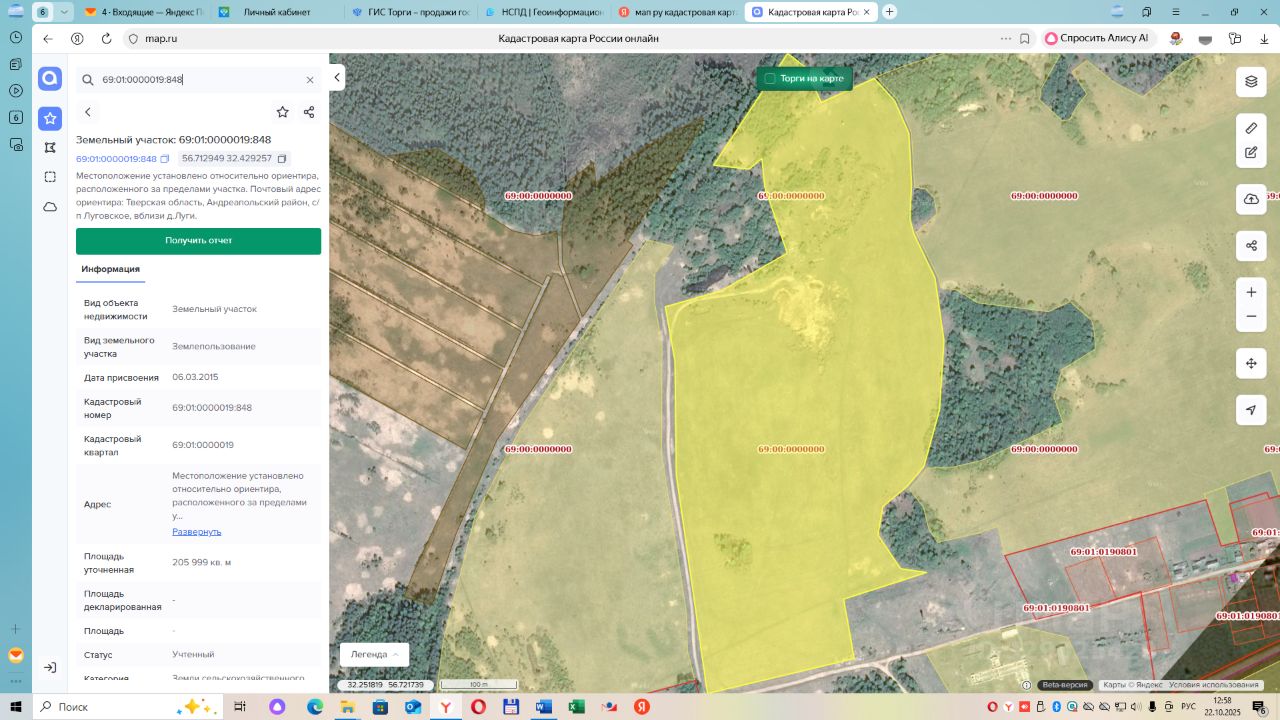Click the cloud upload icon on map
Viewport: 1280px width, 720px height.
[1251, 199]
